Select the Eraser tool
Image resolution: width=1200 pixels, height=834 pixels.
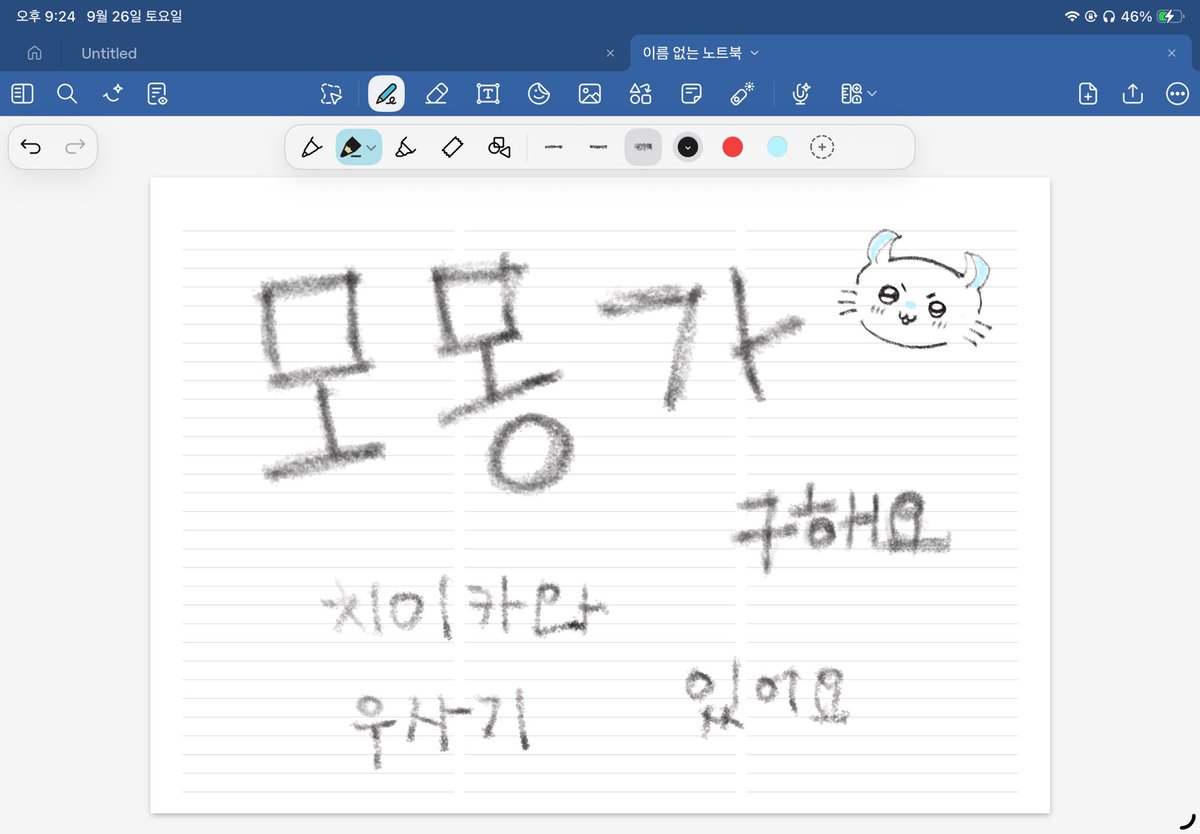[437, 94]
